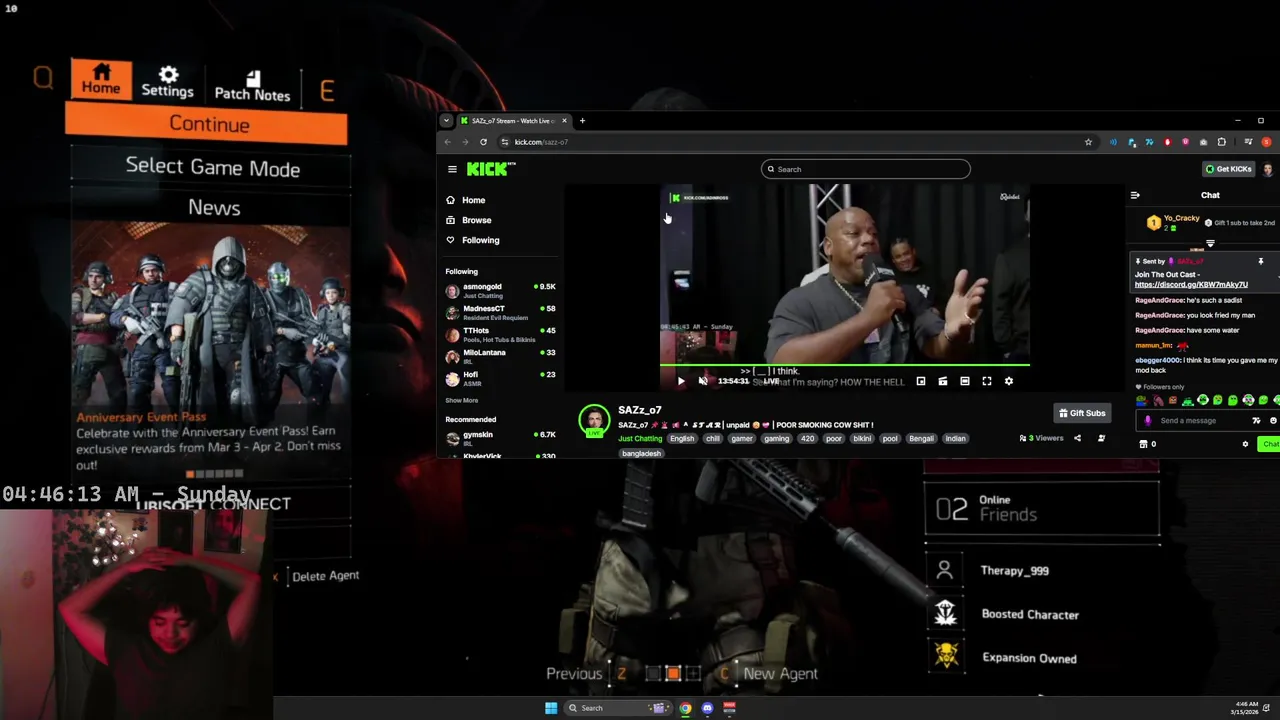Open MiloLantana channel in Following list

[501, 356]
